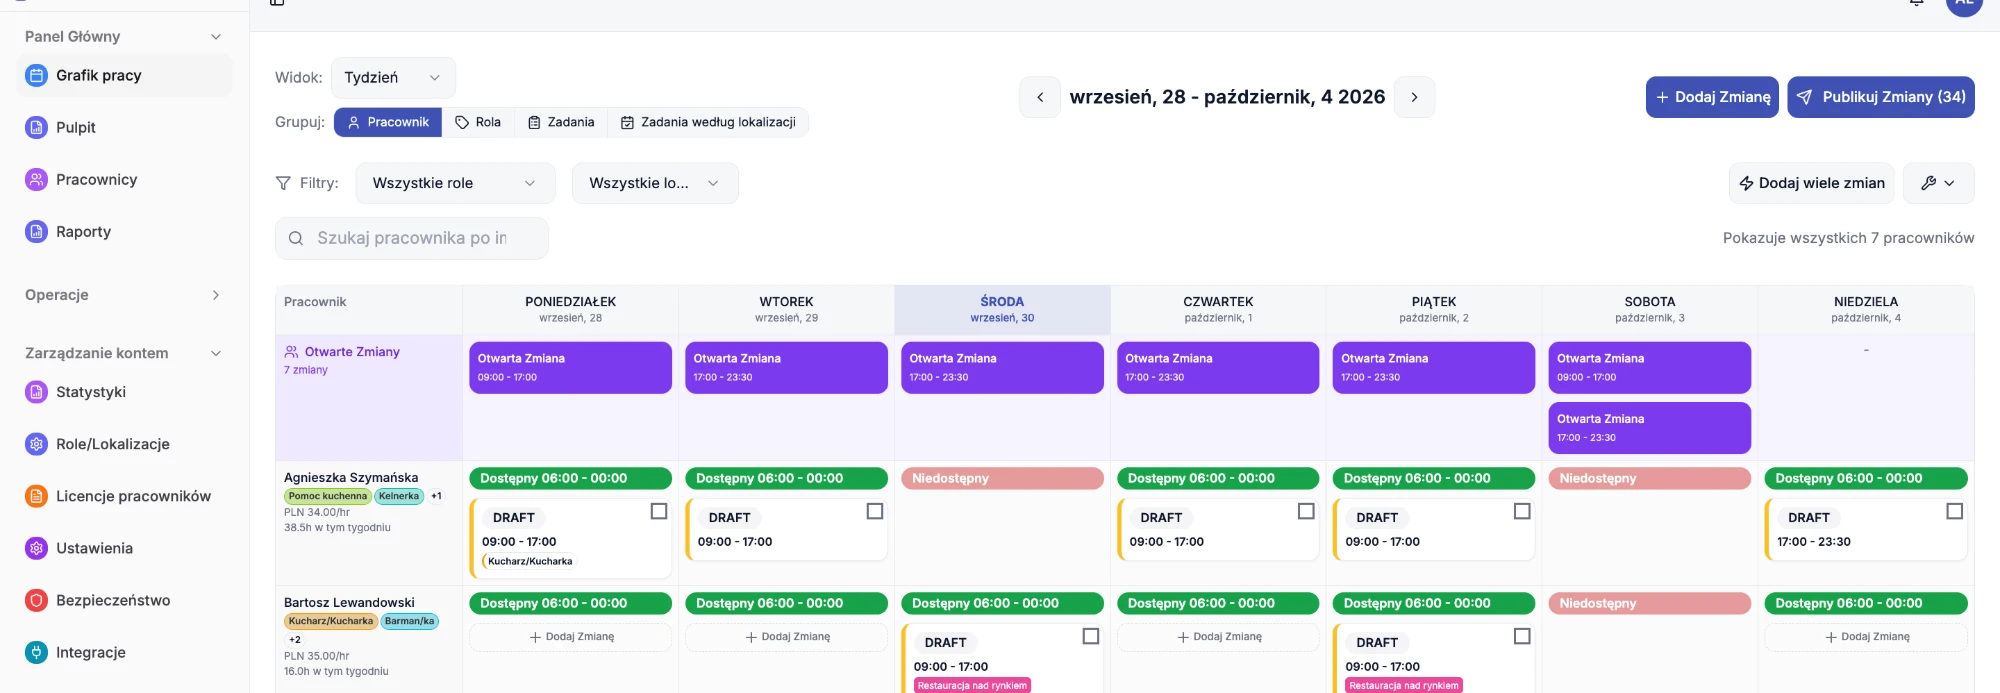Click the filter funnel icon
2000x693 pixels.
pyautogui.click(x=283, y=183)
